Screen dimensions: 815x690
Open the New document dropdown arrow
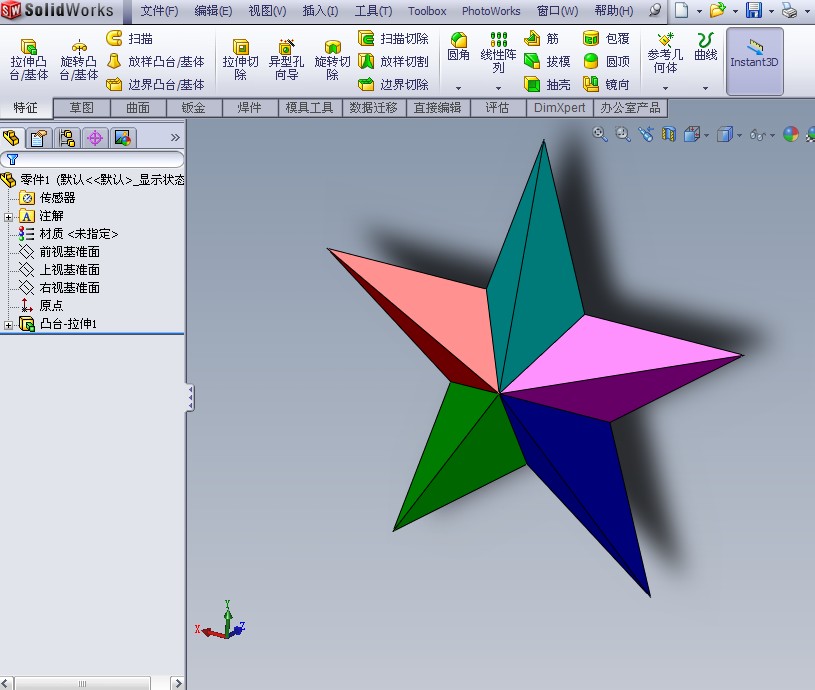click(700, 11)
